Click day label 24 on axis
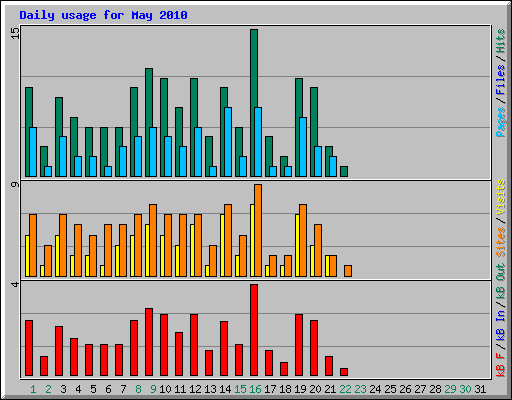The image size is (512, 400). pyautogui.click(x=375, y=389)
